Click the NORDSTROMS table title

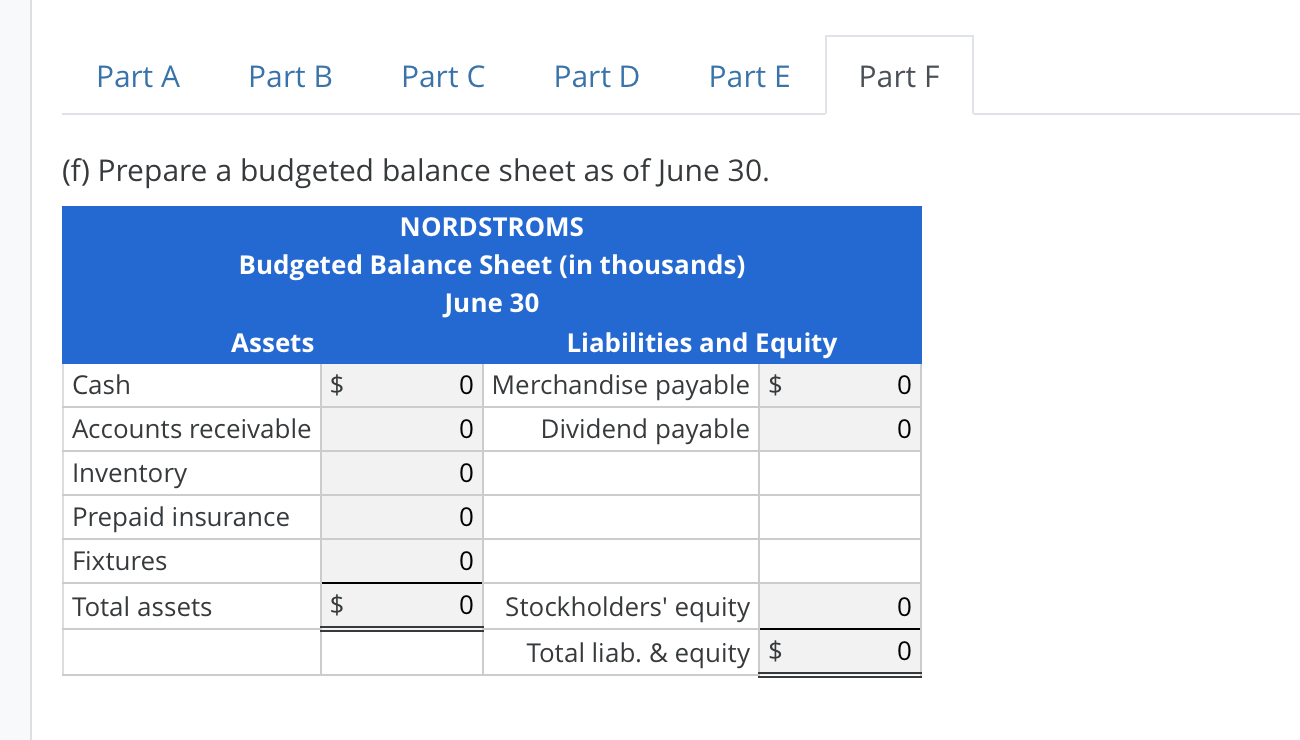pyautogui.click(x=492, y=227)
